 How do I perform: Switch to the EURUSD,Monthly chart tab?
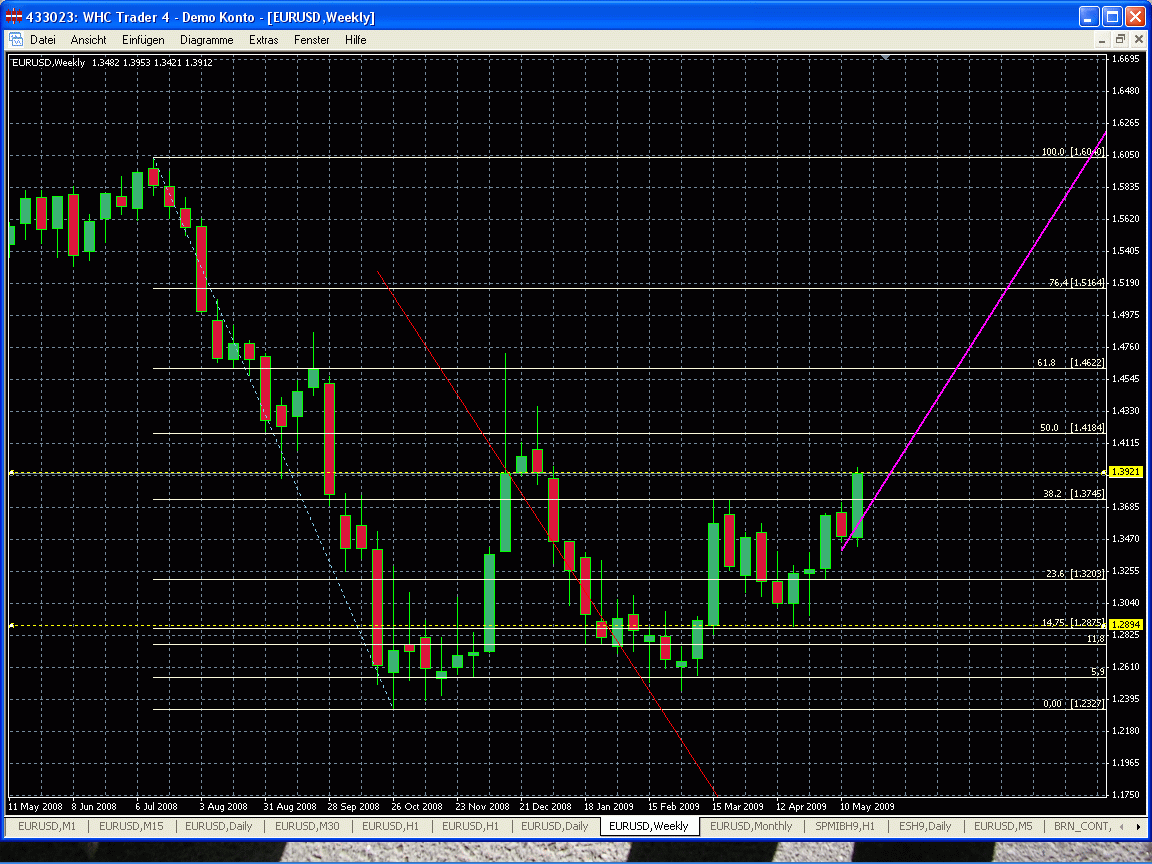click(751, 826)
